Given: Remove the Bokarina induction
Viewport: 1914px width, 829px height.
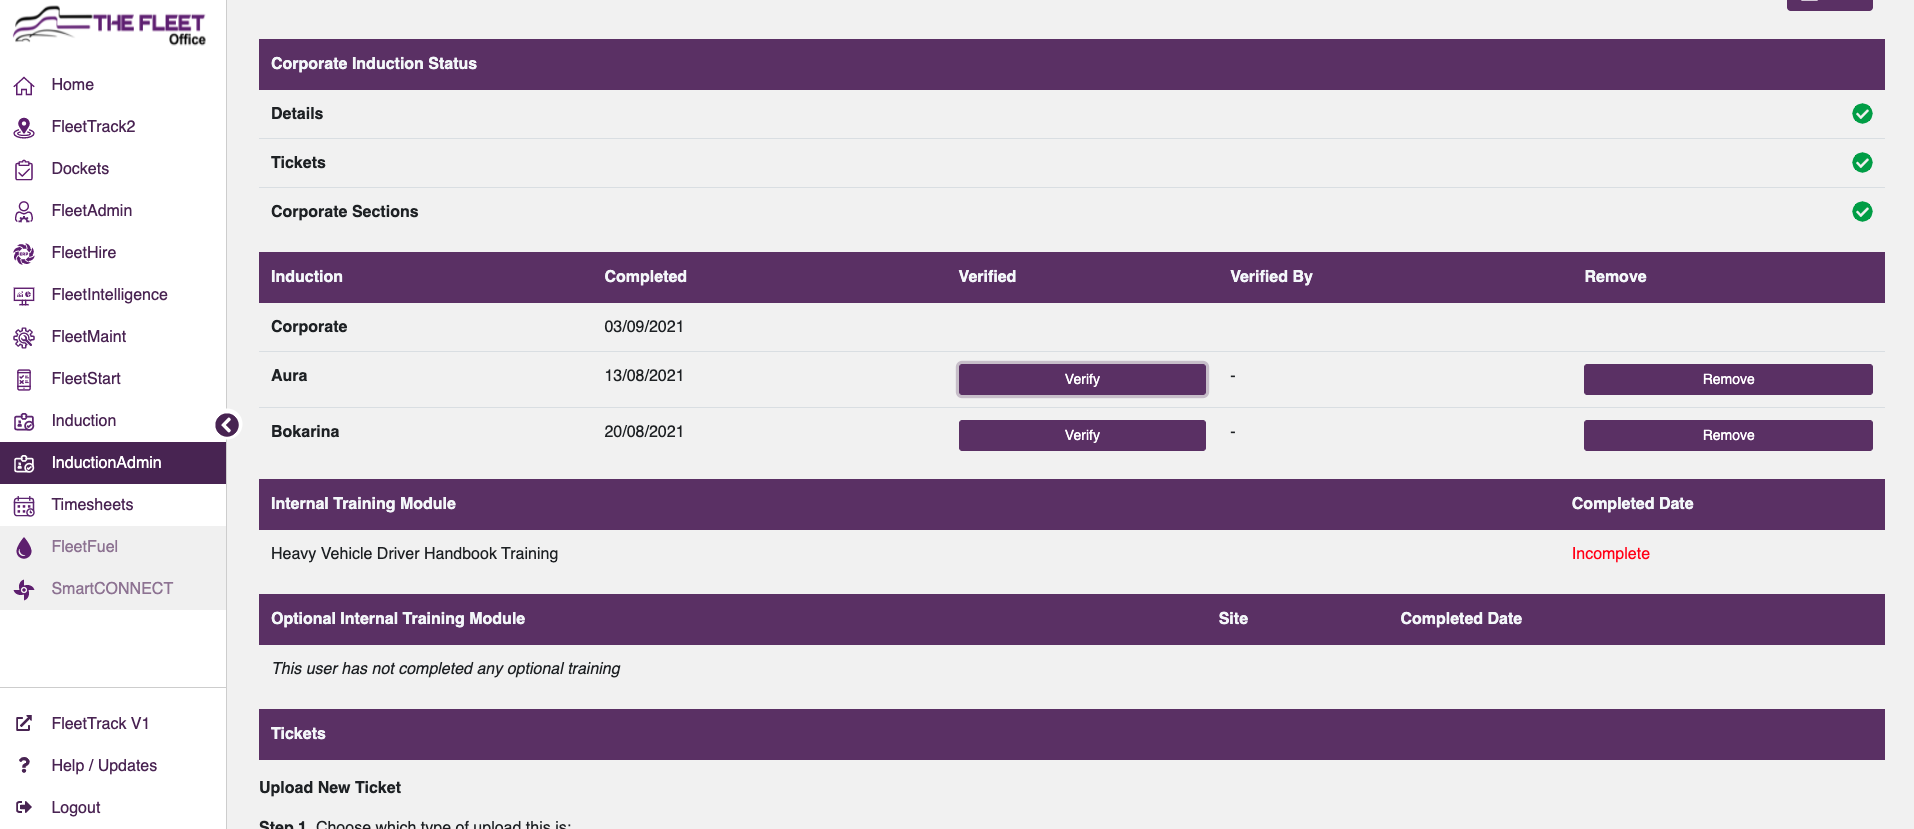Looking at the screenshot, I should (x=1728, y=436).
